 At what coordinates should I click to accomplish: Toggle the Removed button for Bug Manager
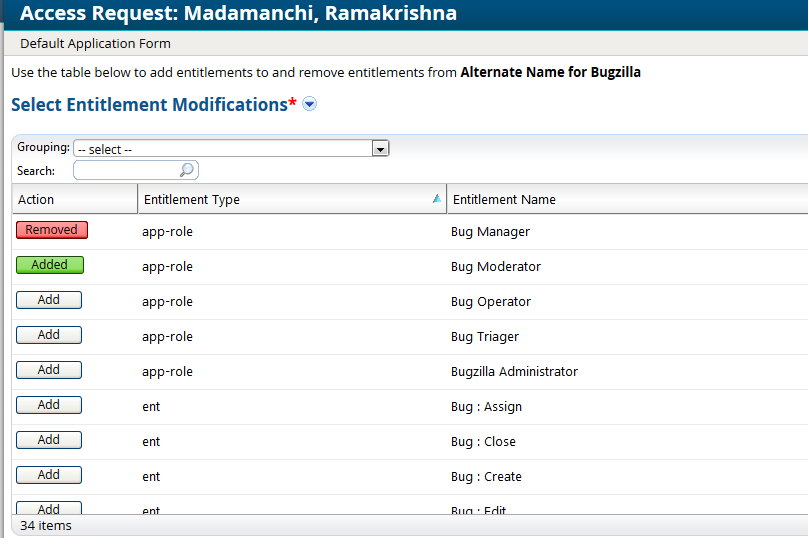[52, 230]
